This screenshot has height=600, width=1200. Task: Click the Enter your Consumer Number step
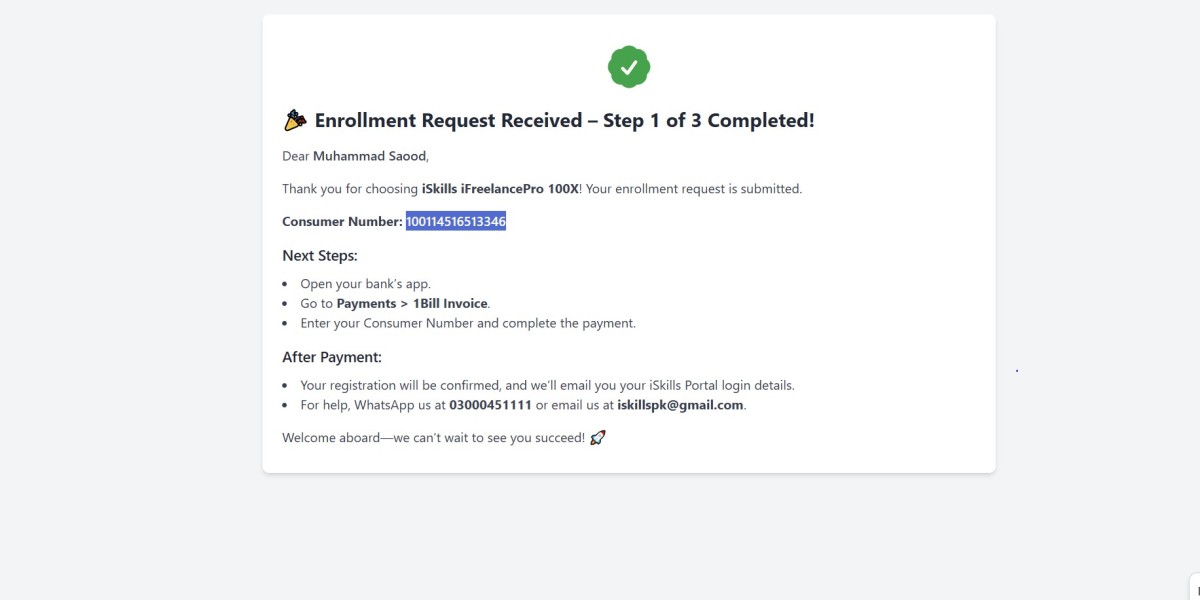coord(468,323)
